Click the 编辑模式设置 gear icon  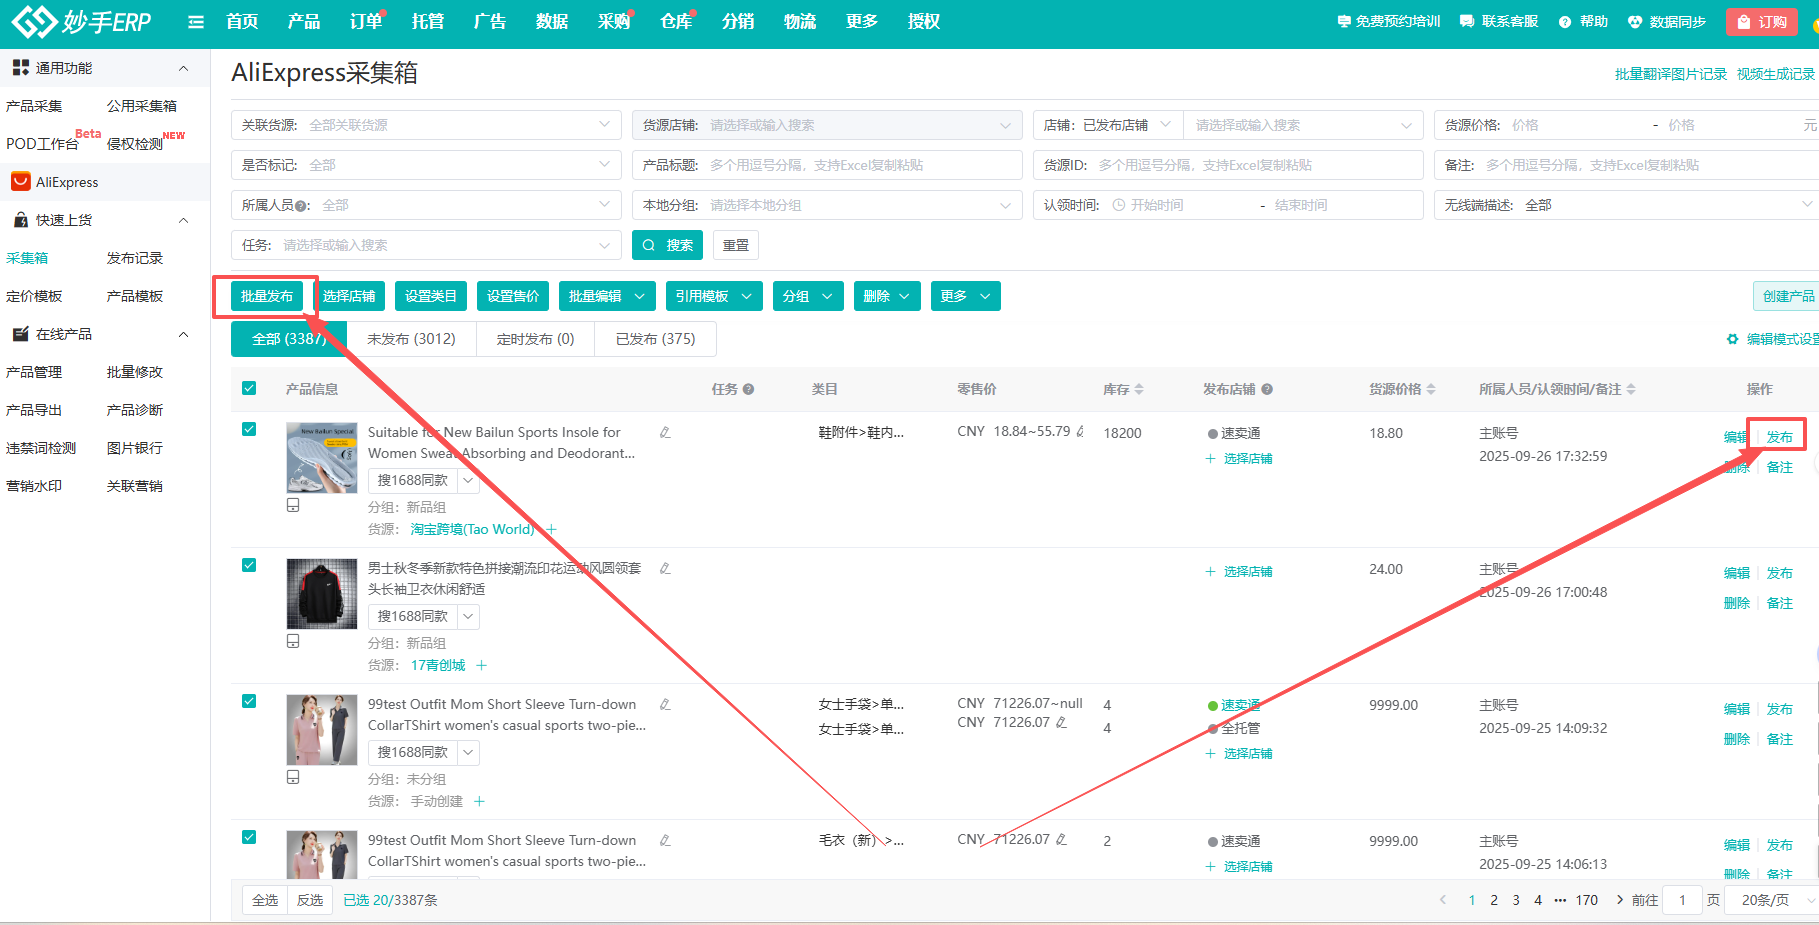(x=1732, y=340)
